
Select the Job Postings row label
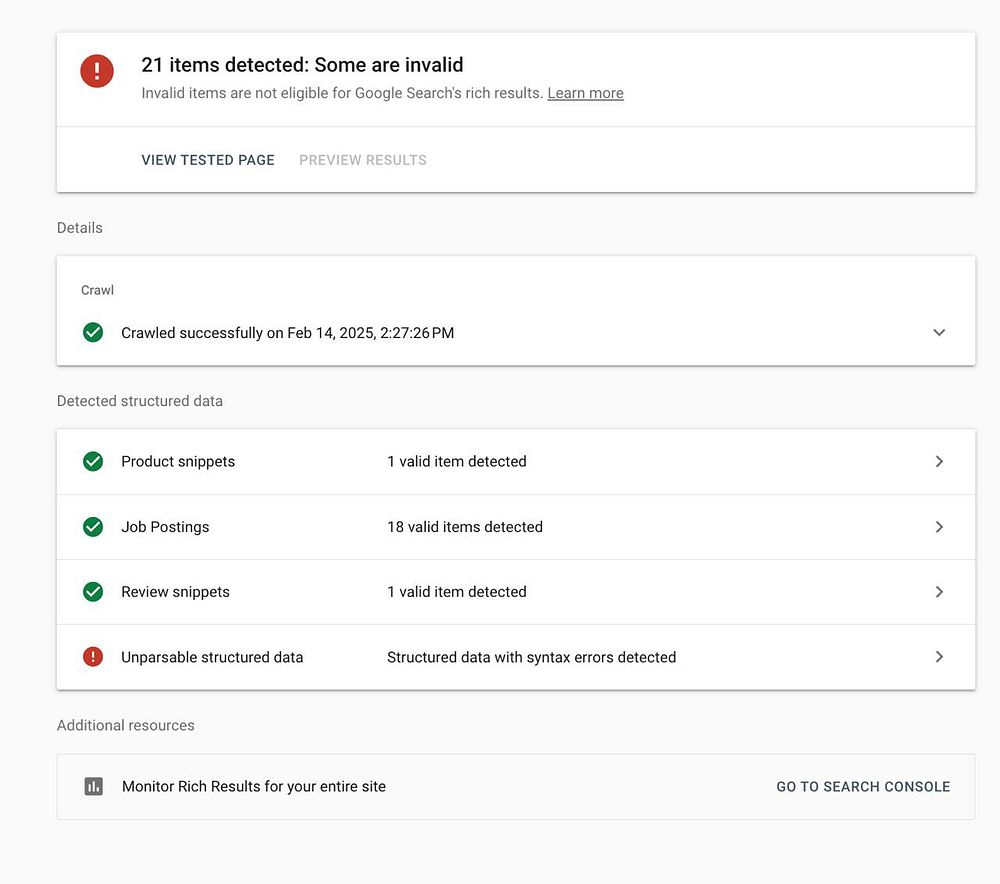coord(165,527)
